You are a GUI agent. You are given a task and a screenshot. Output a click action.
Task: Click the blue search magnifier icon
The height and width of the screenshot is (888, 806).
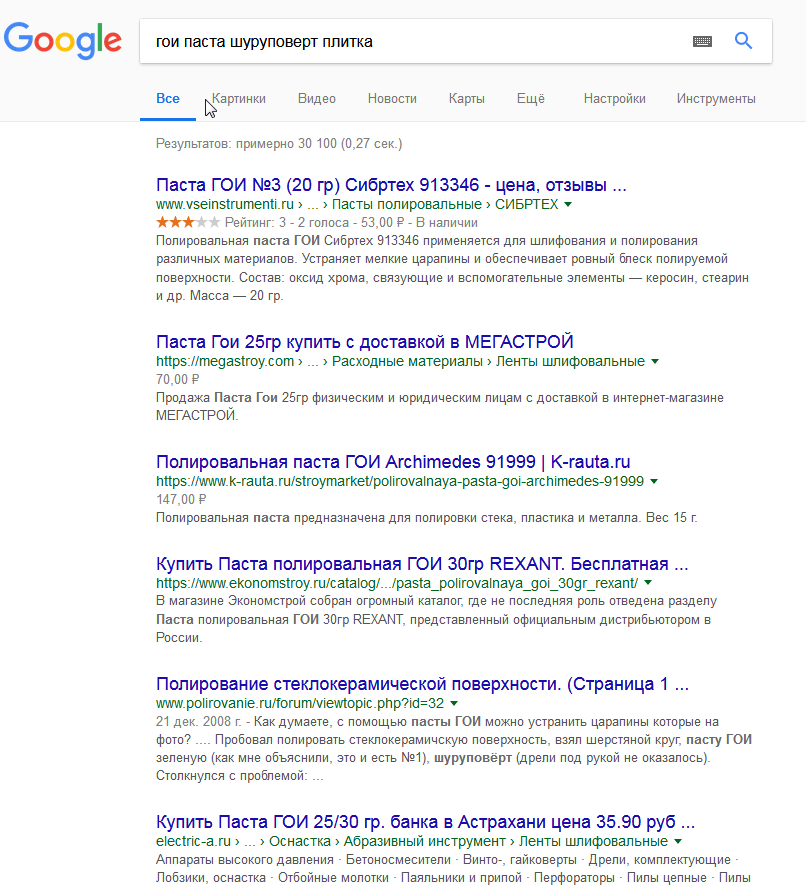point(743,41)
